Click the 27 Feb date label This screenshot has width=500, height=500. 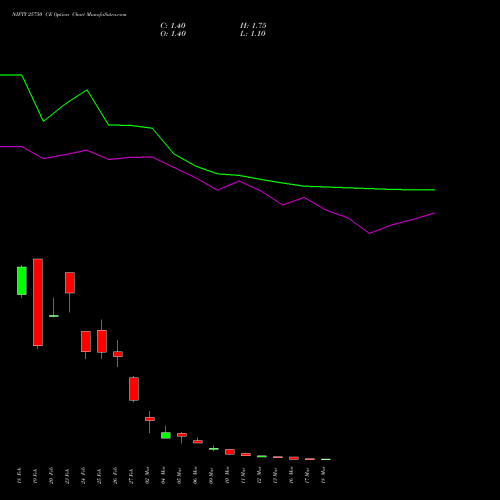click(x=131, y=476)
